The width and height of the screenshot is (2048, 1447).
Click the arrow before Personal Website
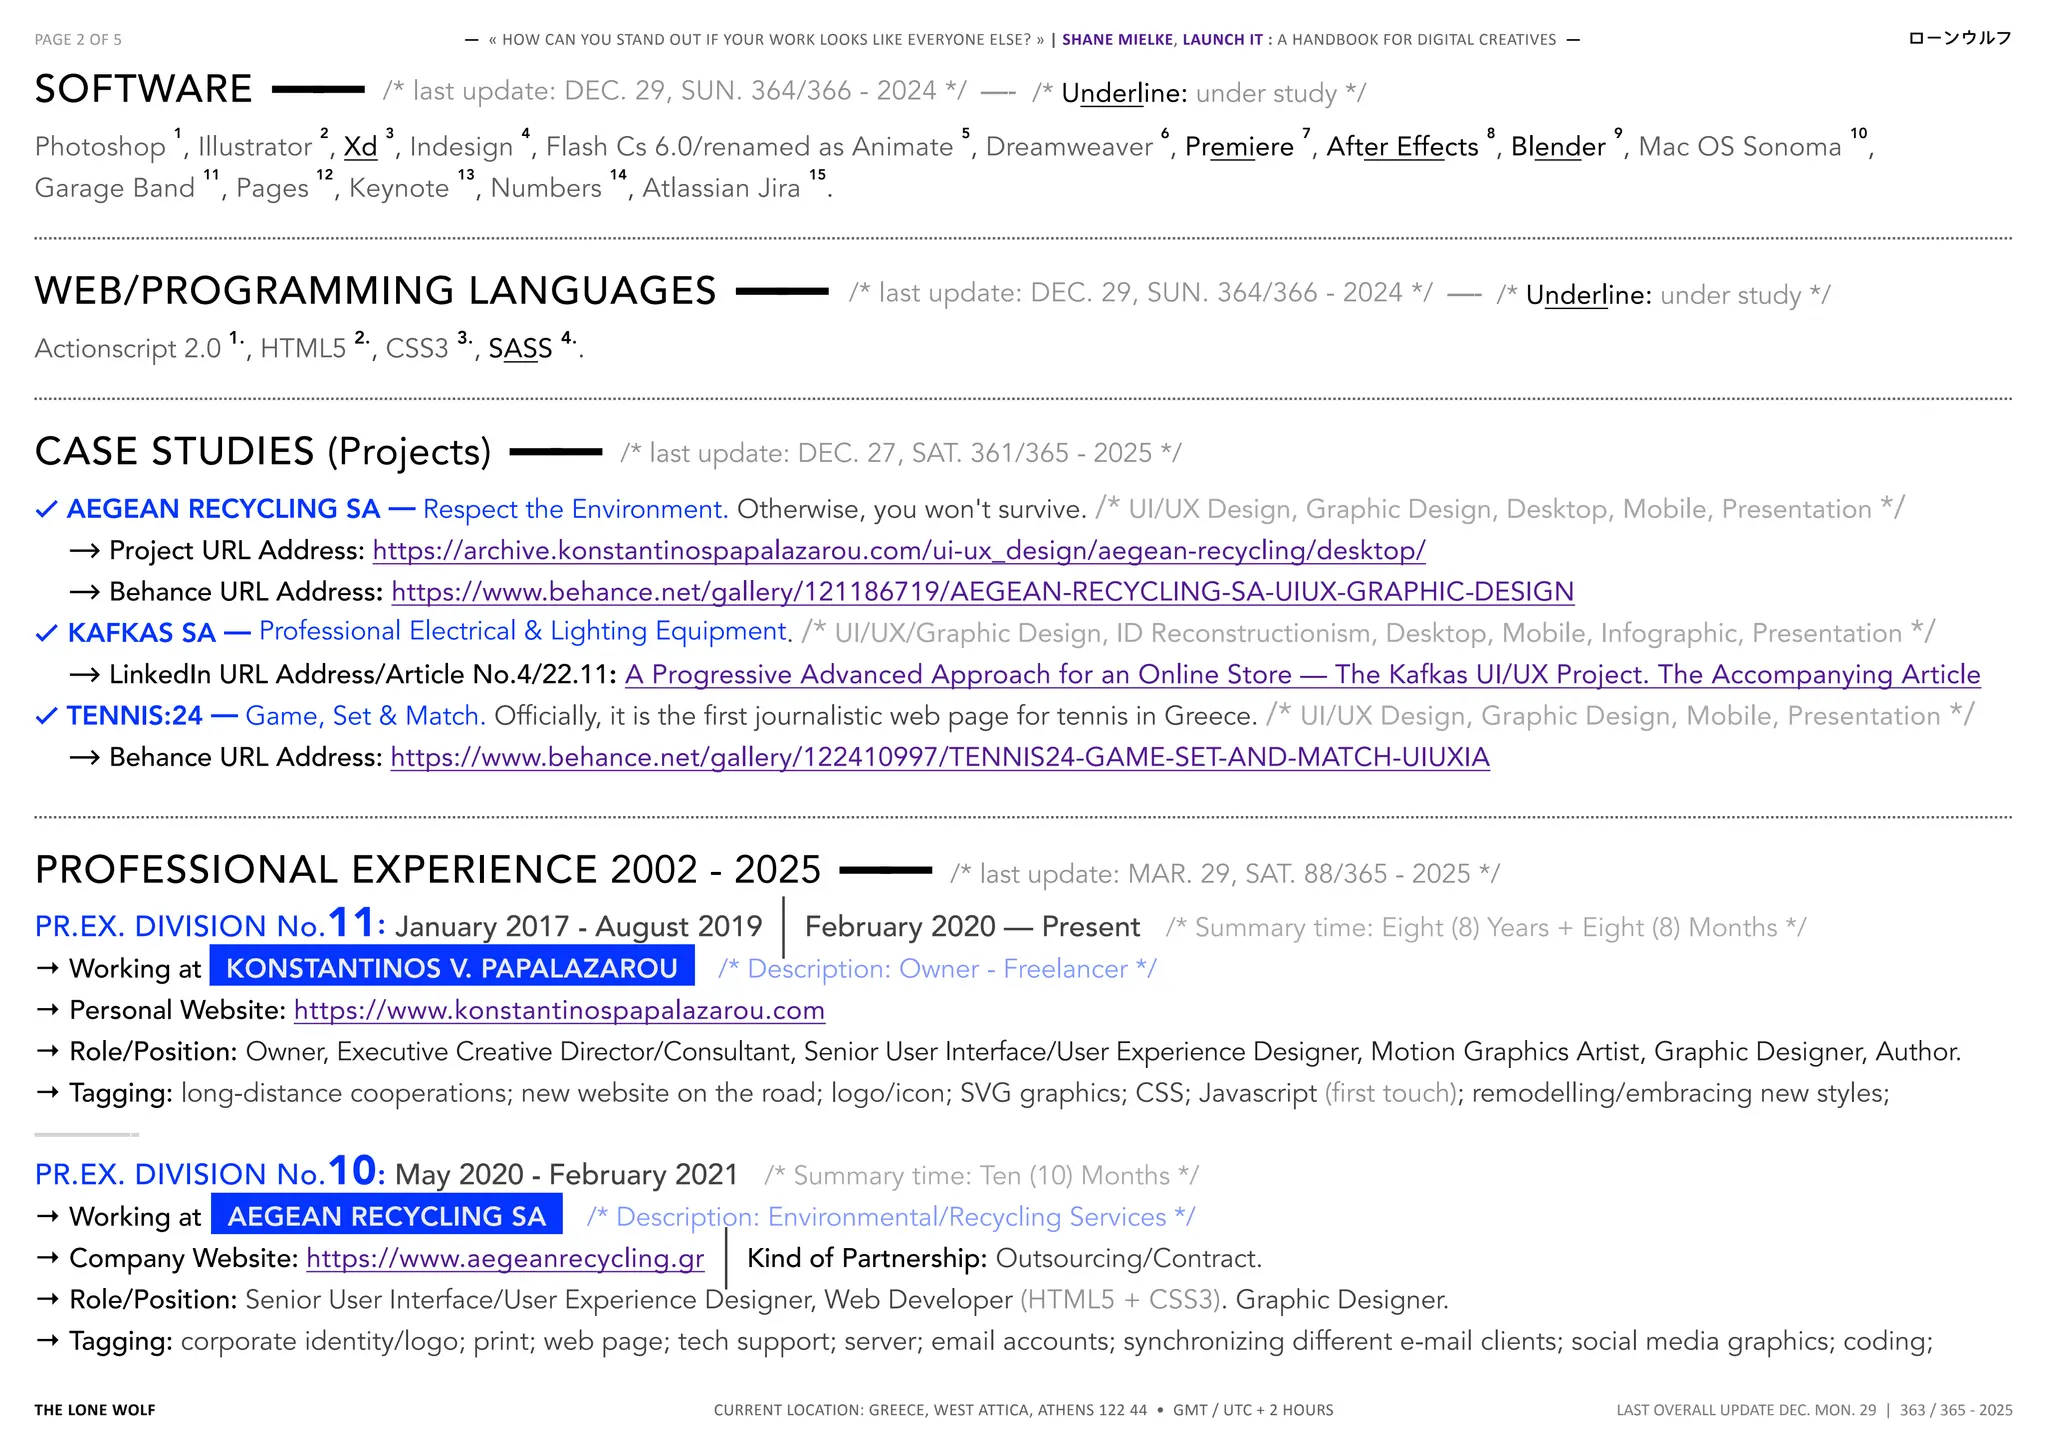pyautogui.click(x=47, y=1010)
